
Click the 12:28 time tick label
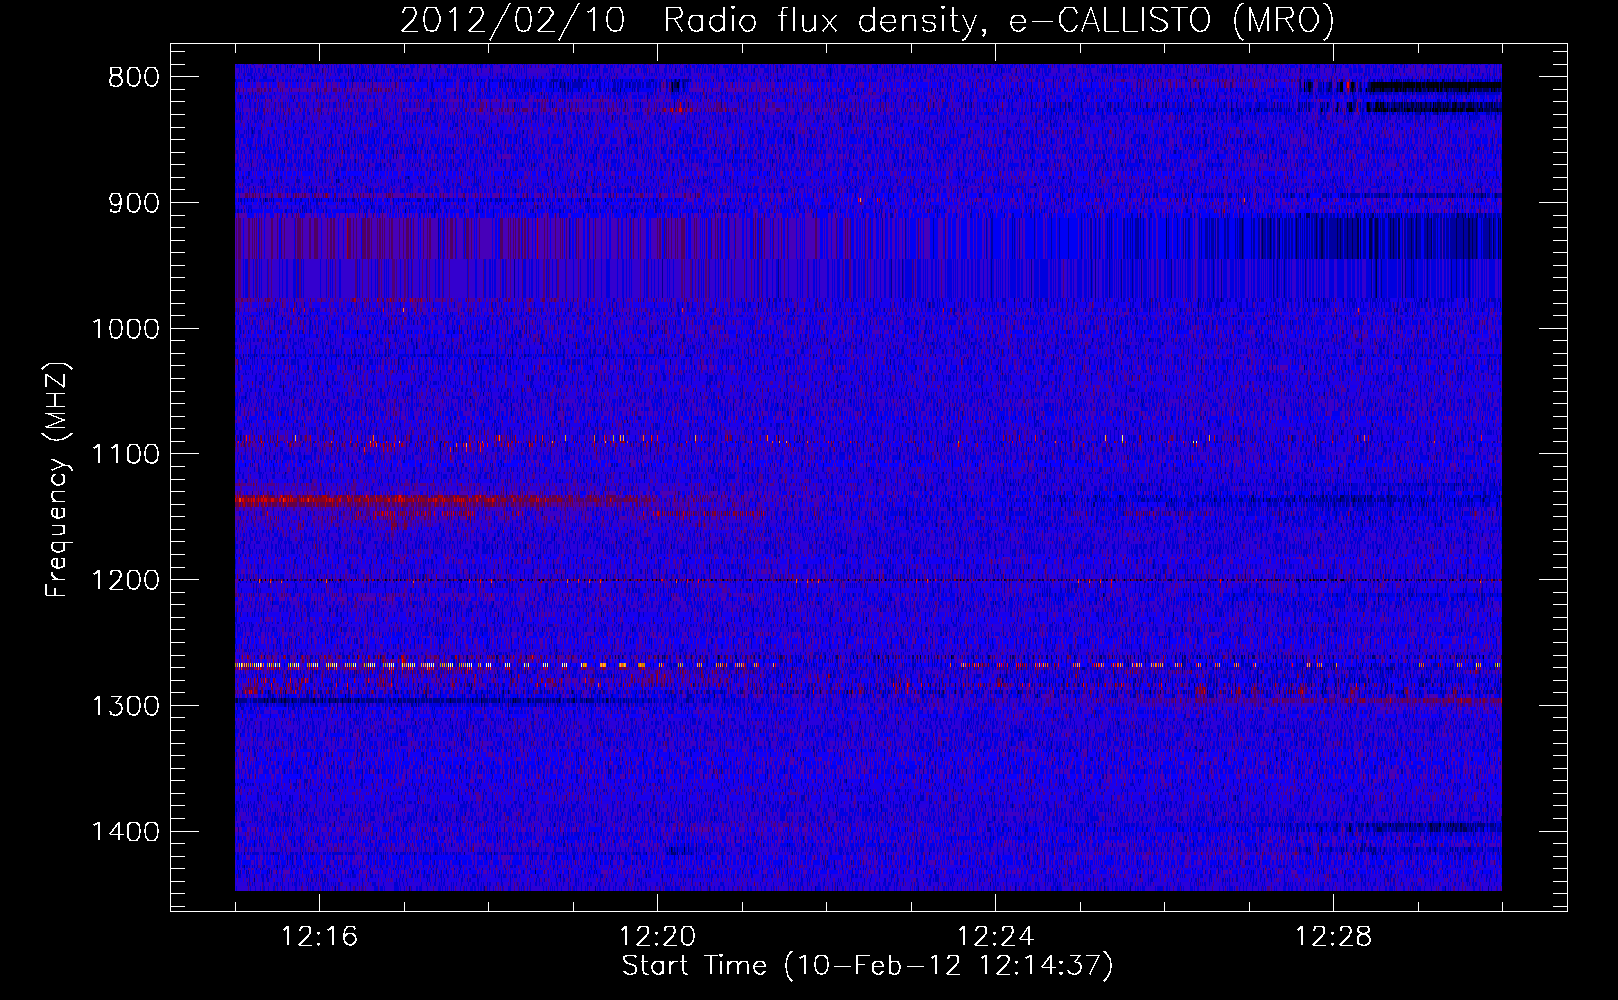click(1333, 937)
